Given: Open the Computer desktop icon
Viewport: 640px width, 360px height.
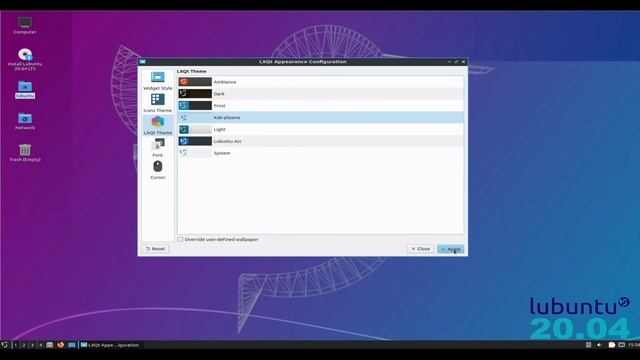Looking at the screenshot, I should pos(25,25).
